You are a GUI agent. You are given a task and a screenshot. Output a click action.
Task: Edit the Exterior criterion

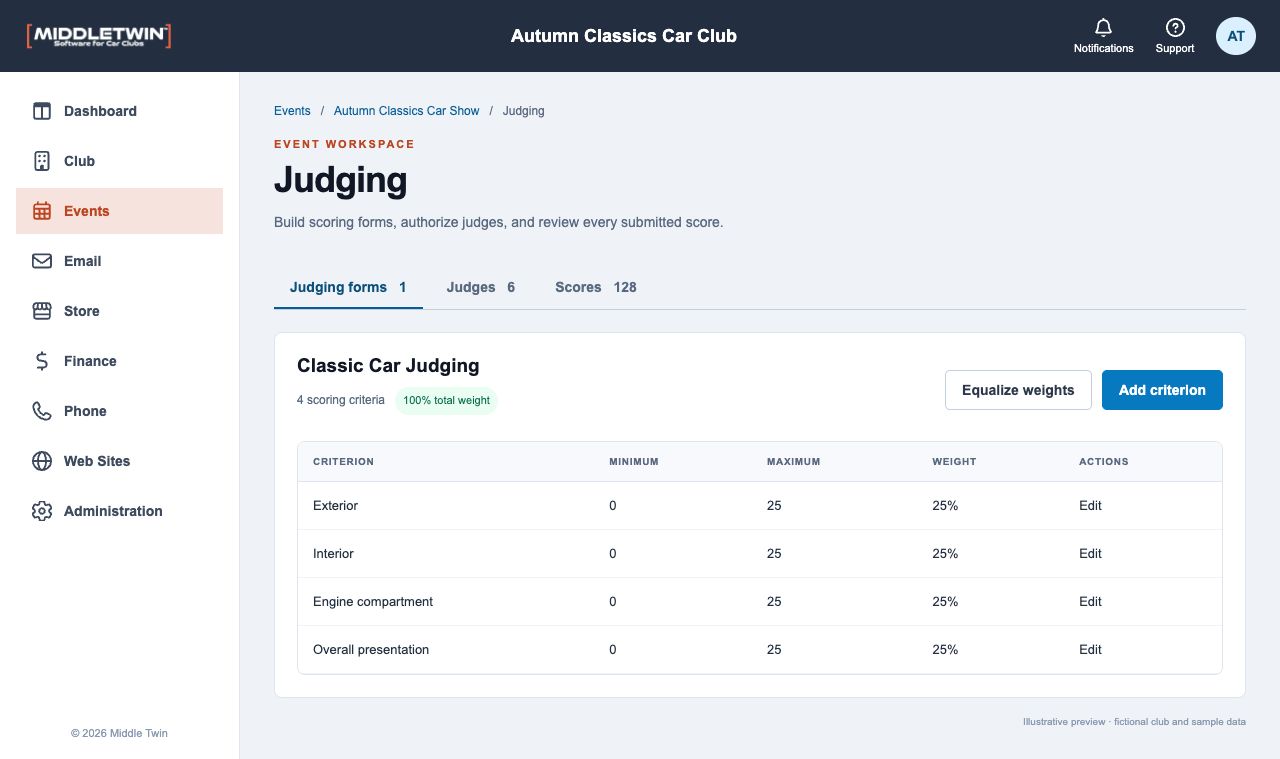(x=1090, y=506)
